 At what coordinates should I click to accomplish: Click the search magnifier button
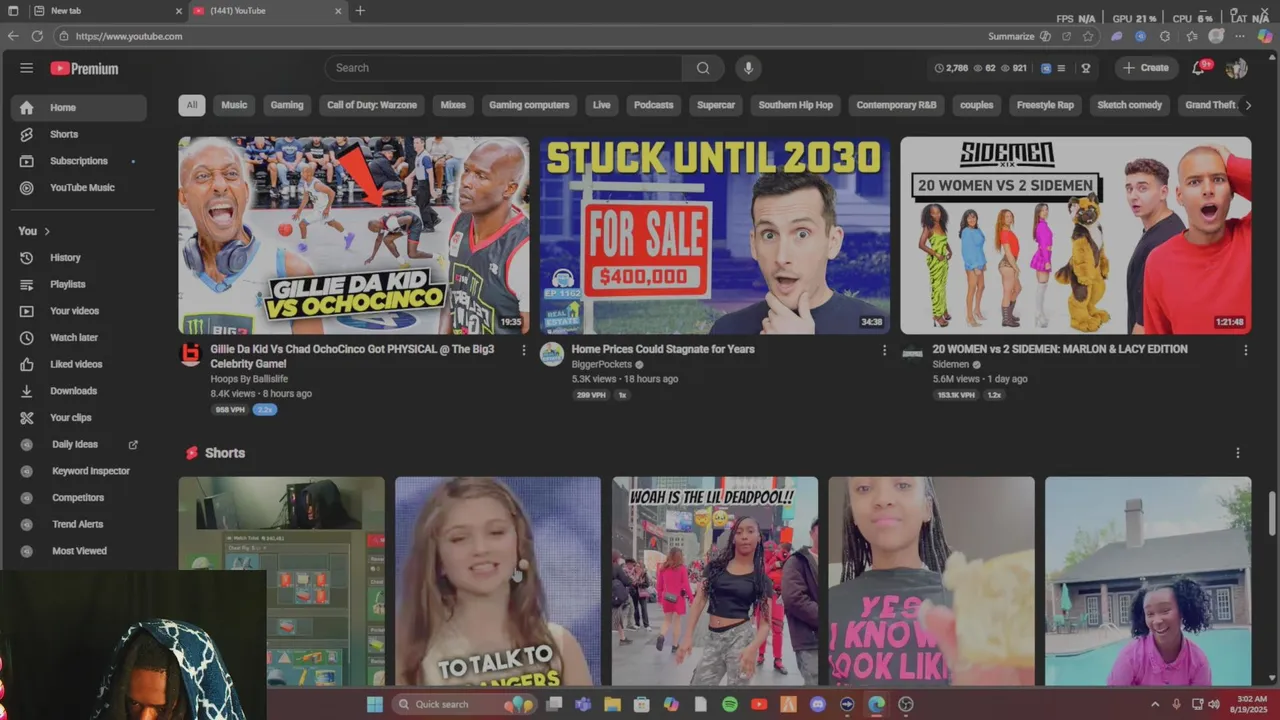click(x=703, y=68)
